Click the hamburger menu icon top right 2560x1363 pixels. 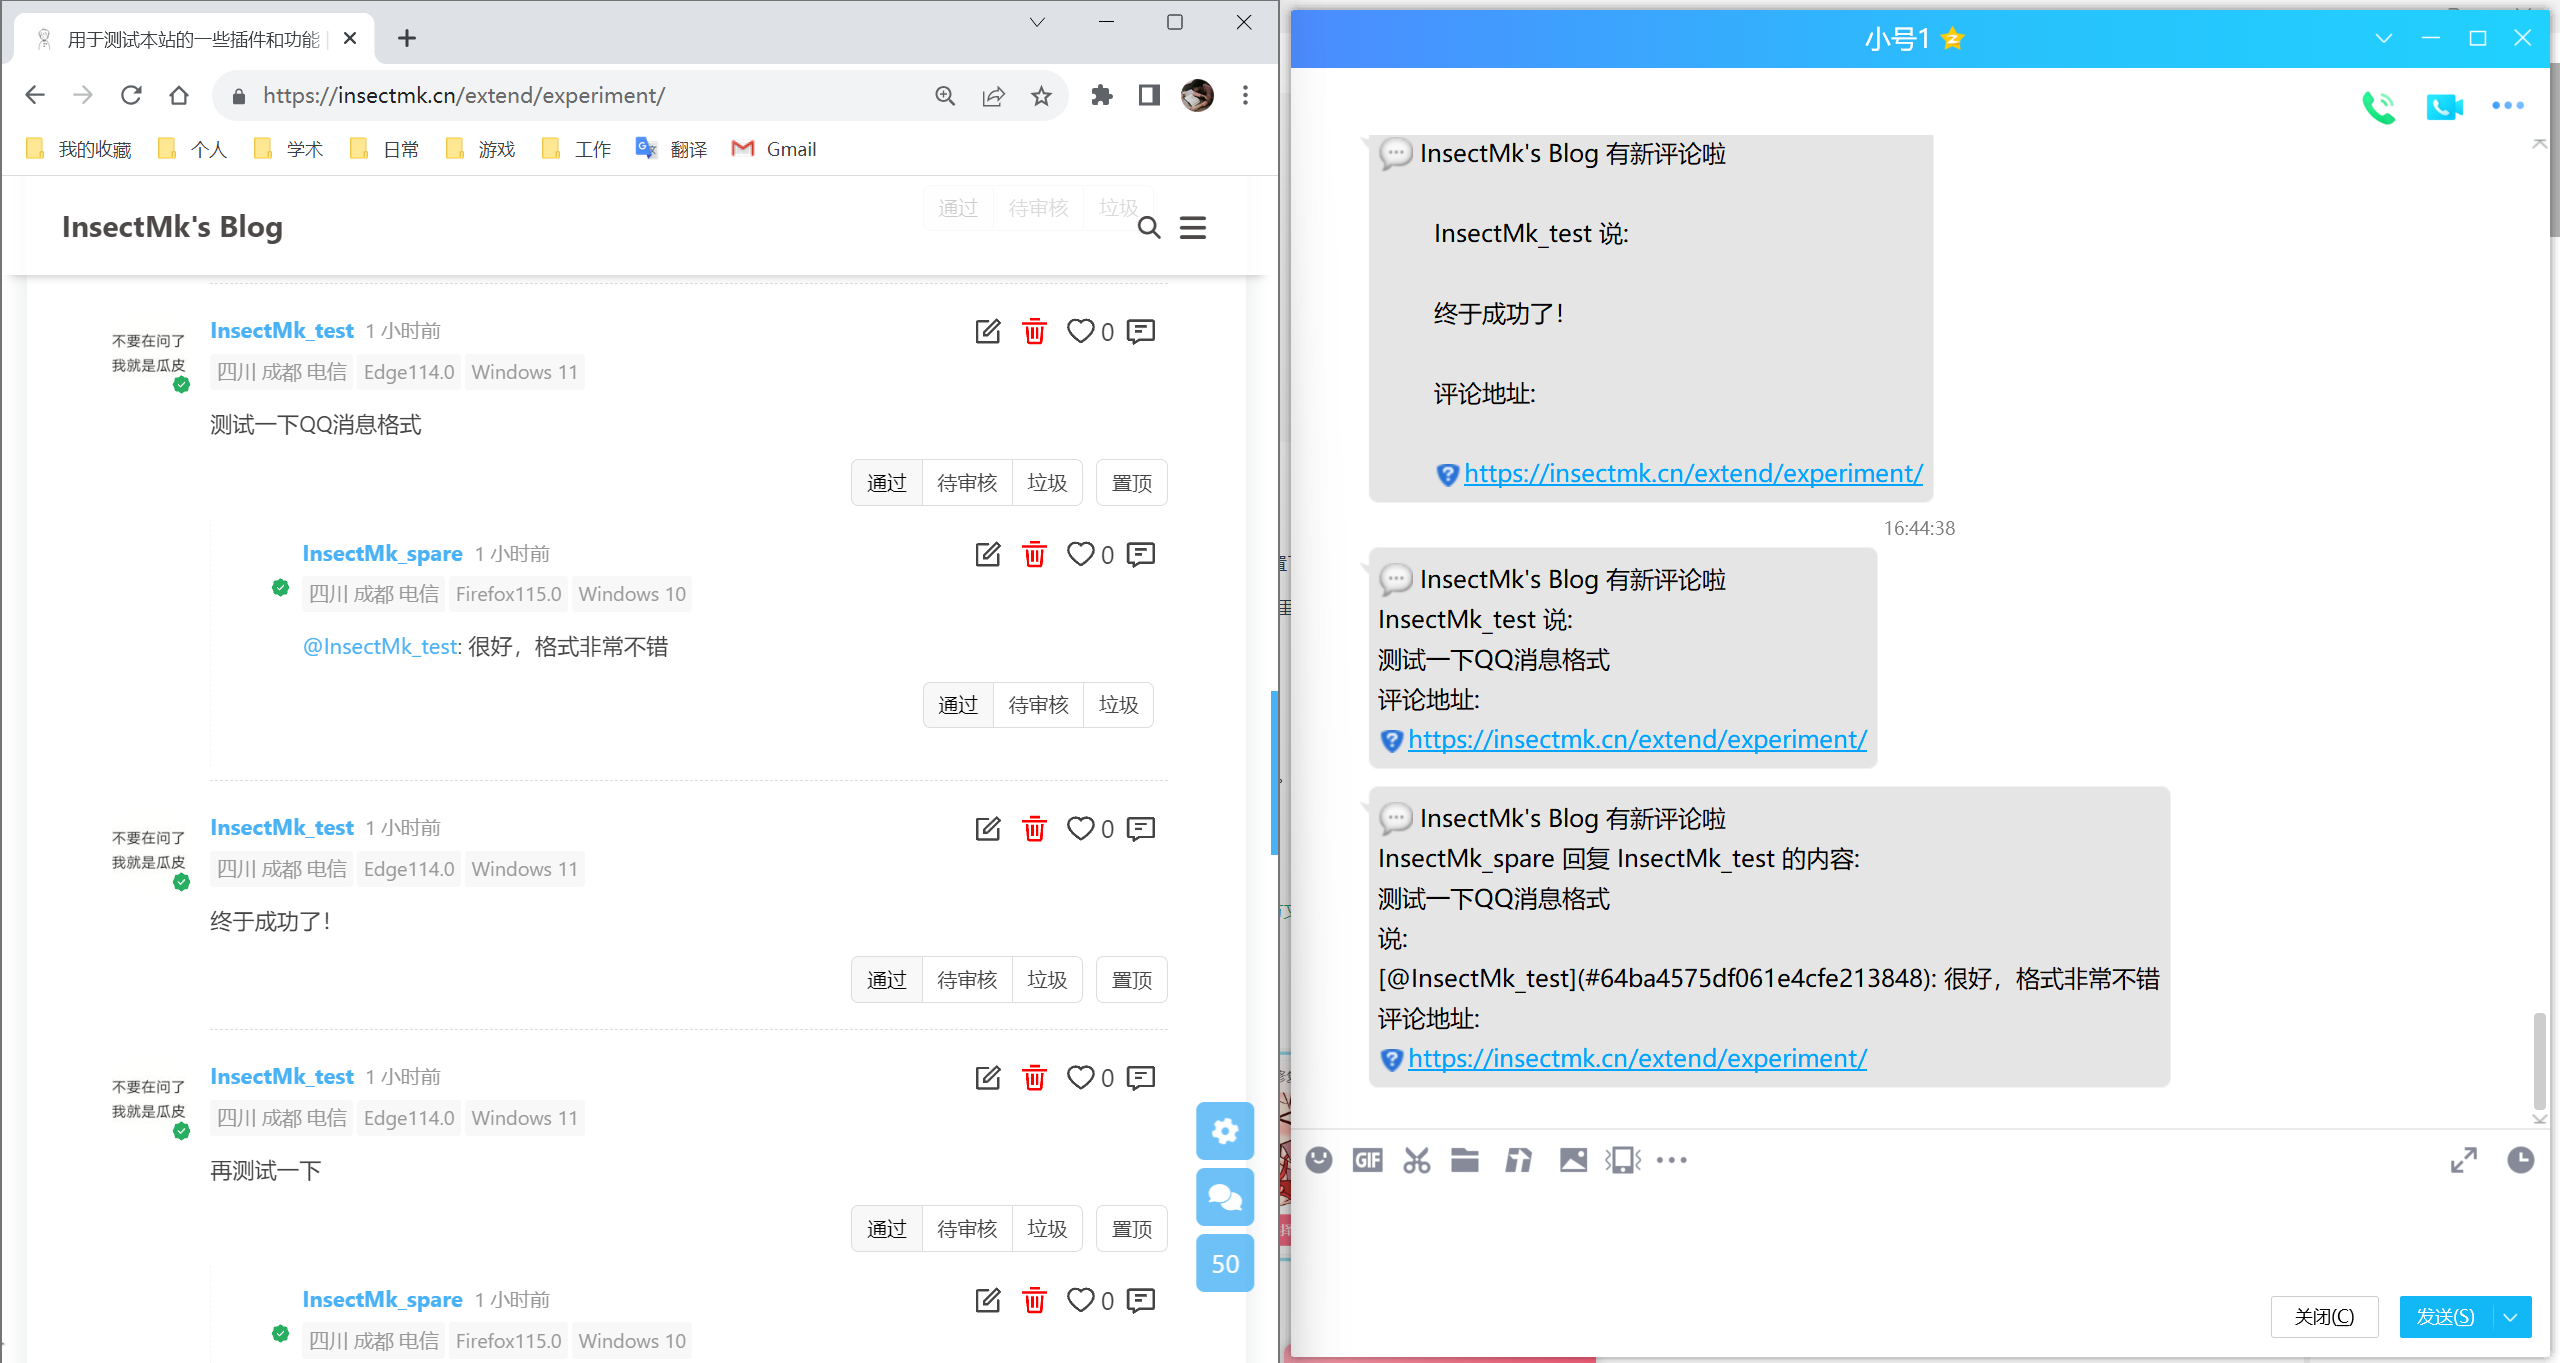(x=1194, y=227)
